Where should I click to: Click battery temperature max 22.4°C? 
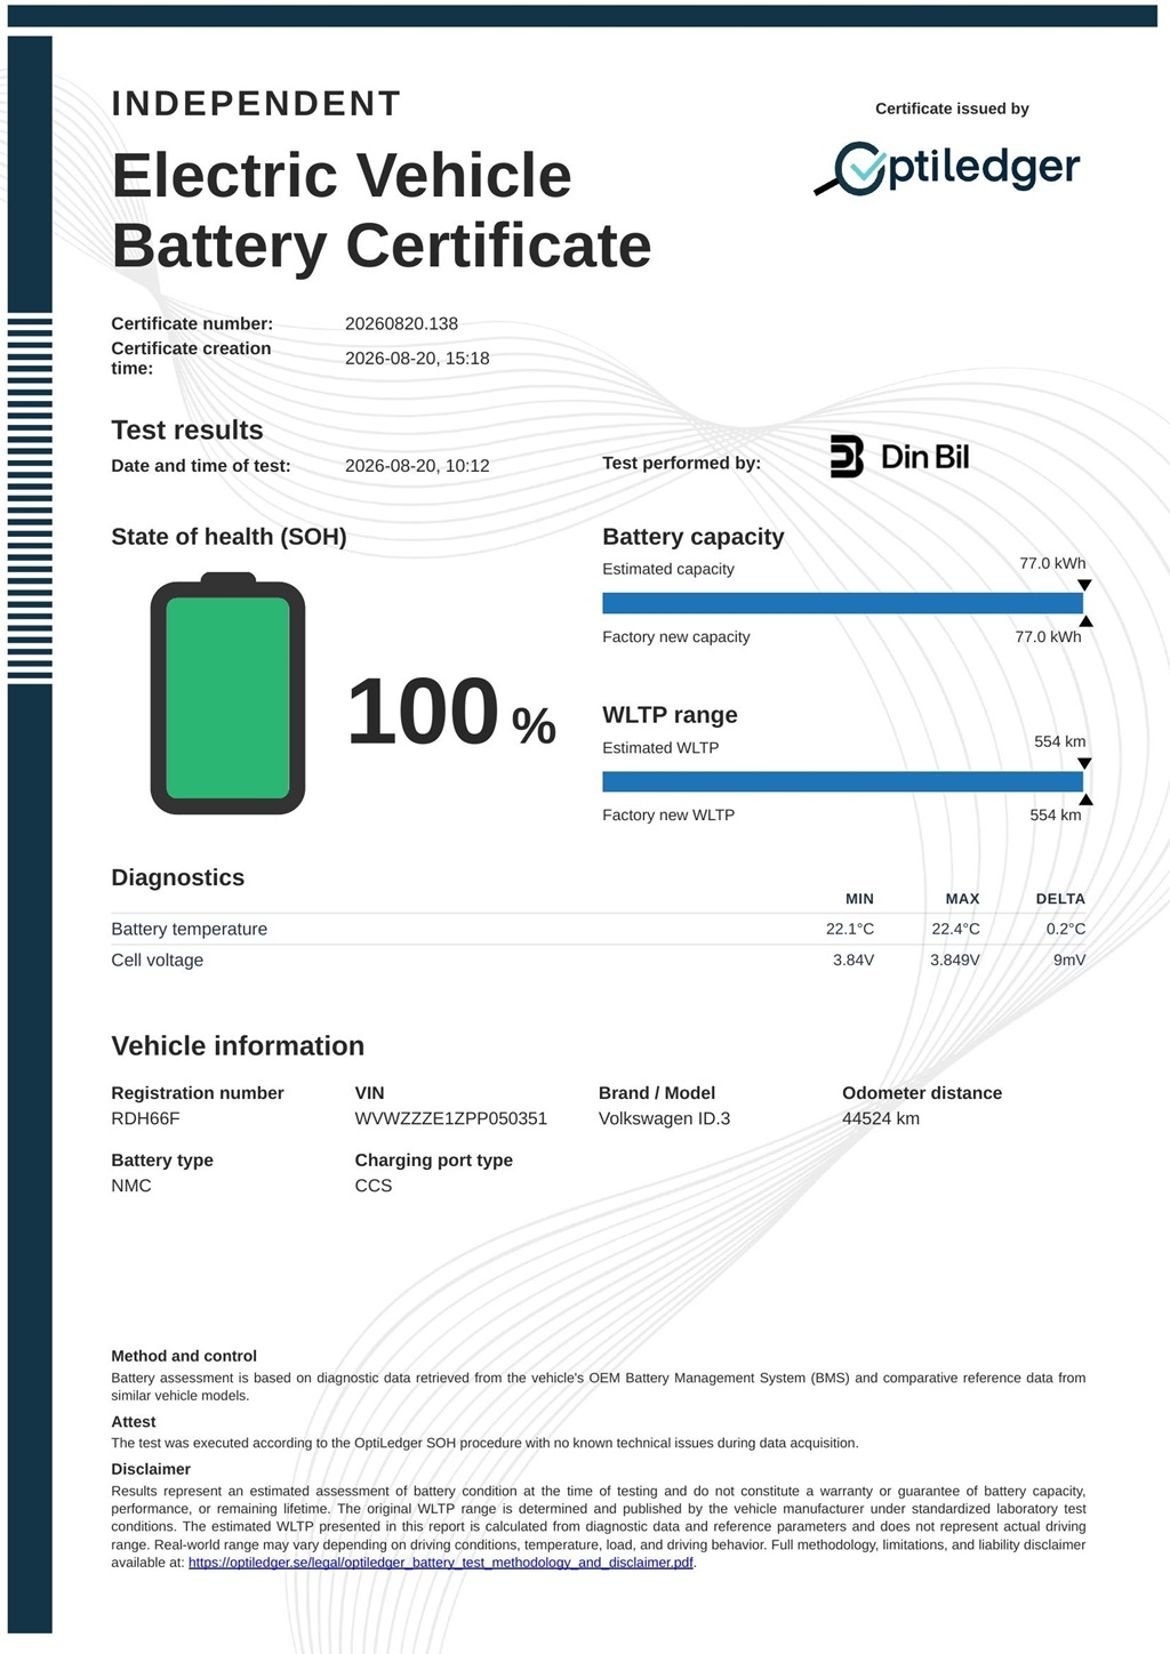coord(956,929)
